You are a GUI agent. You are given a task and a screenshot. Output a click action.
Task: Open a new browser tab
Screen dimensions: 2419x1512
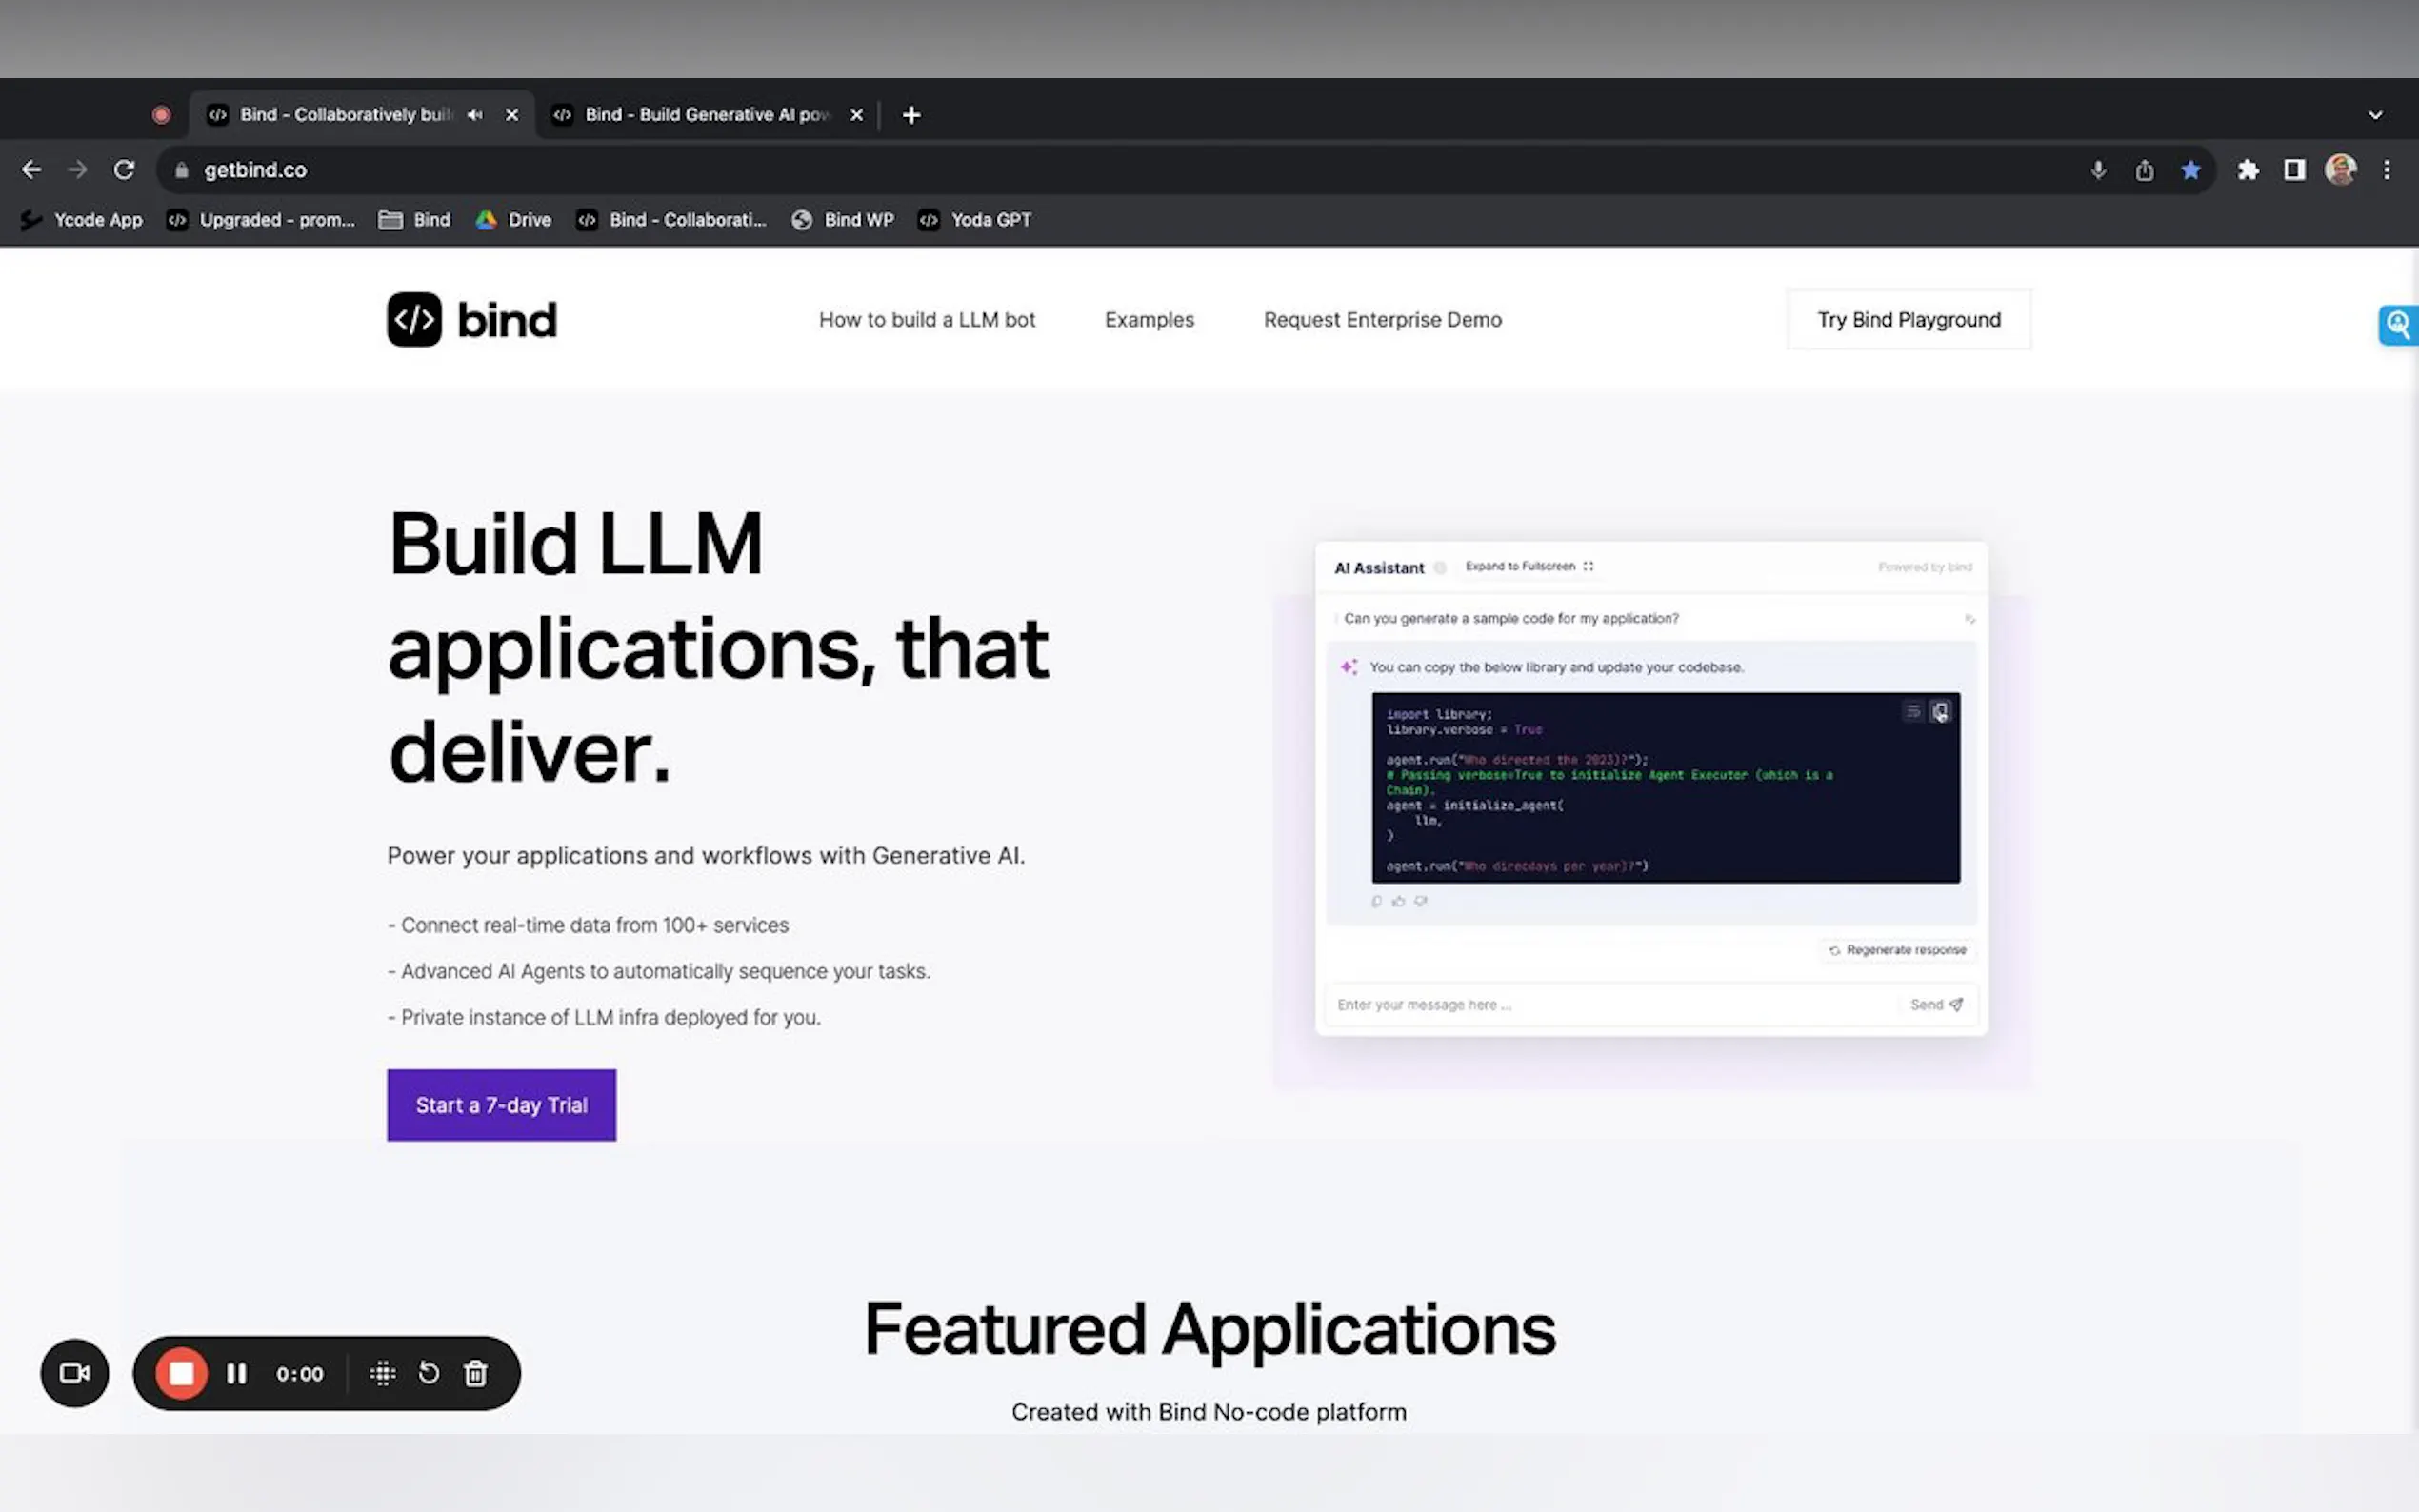(911, 115)
